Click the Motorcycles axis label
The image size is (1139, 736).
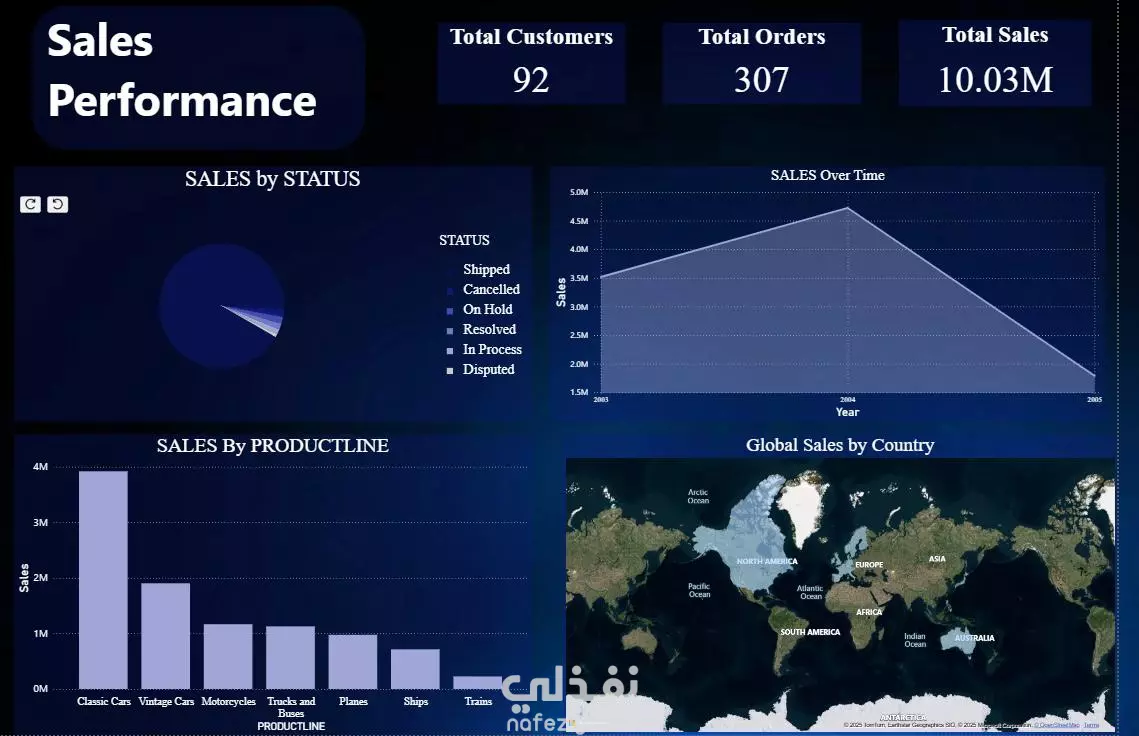point(228,701)
